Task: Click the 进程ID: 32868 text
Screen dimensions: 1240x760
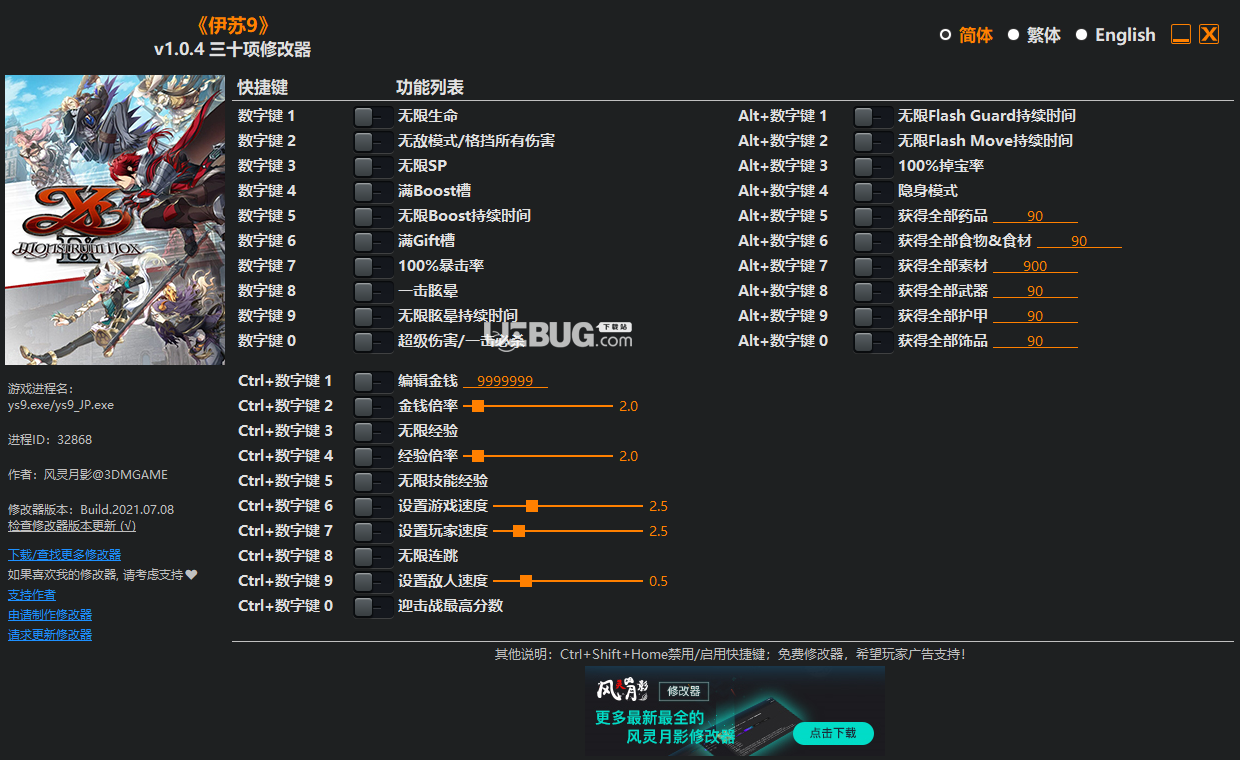Action: (x=50, y=439)
